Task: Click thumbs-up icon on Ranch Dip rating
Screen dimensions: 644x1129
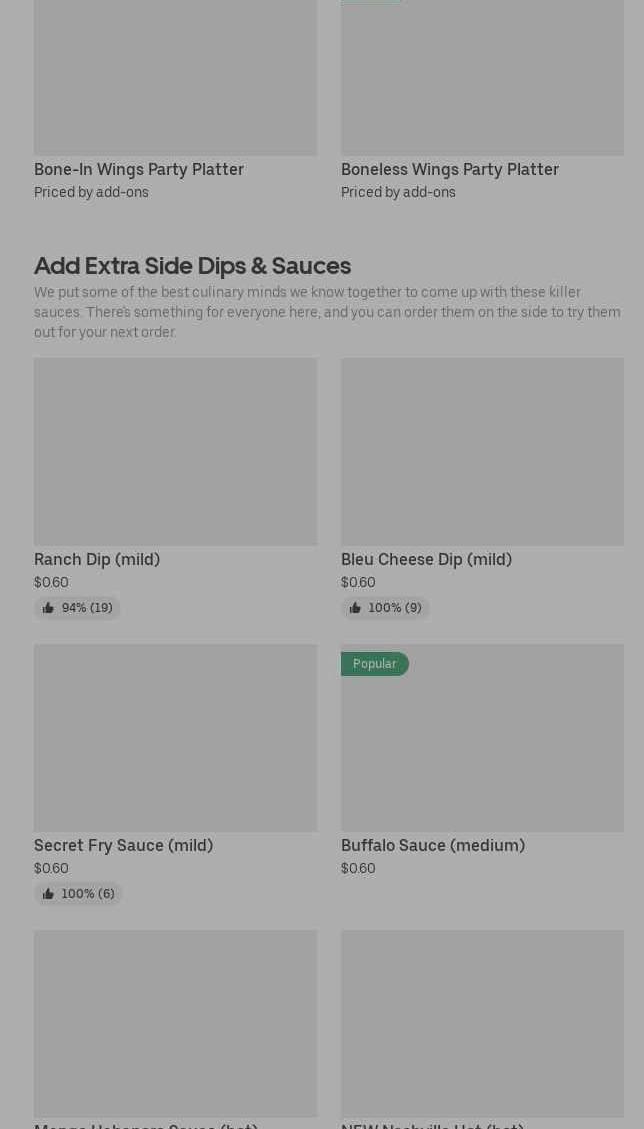Action: pyautogui.click(x=48, y=608)
